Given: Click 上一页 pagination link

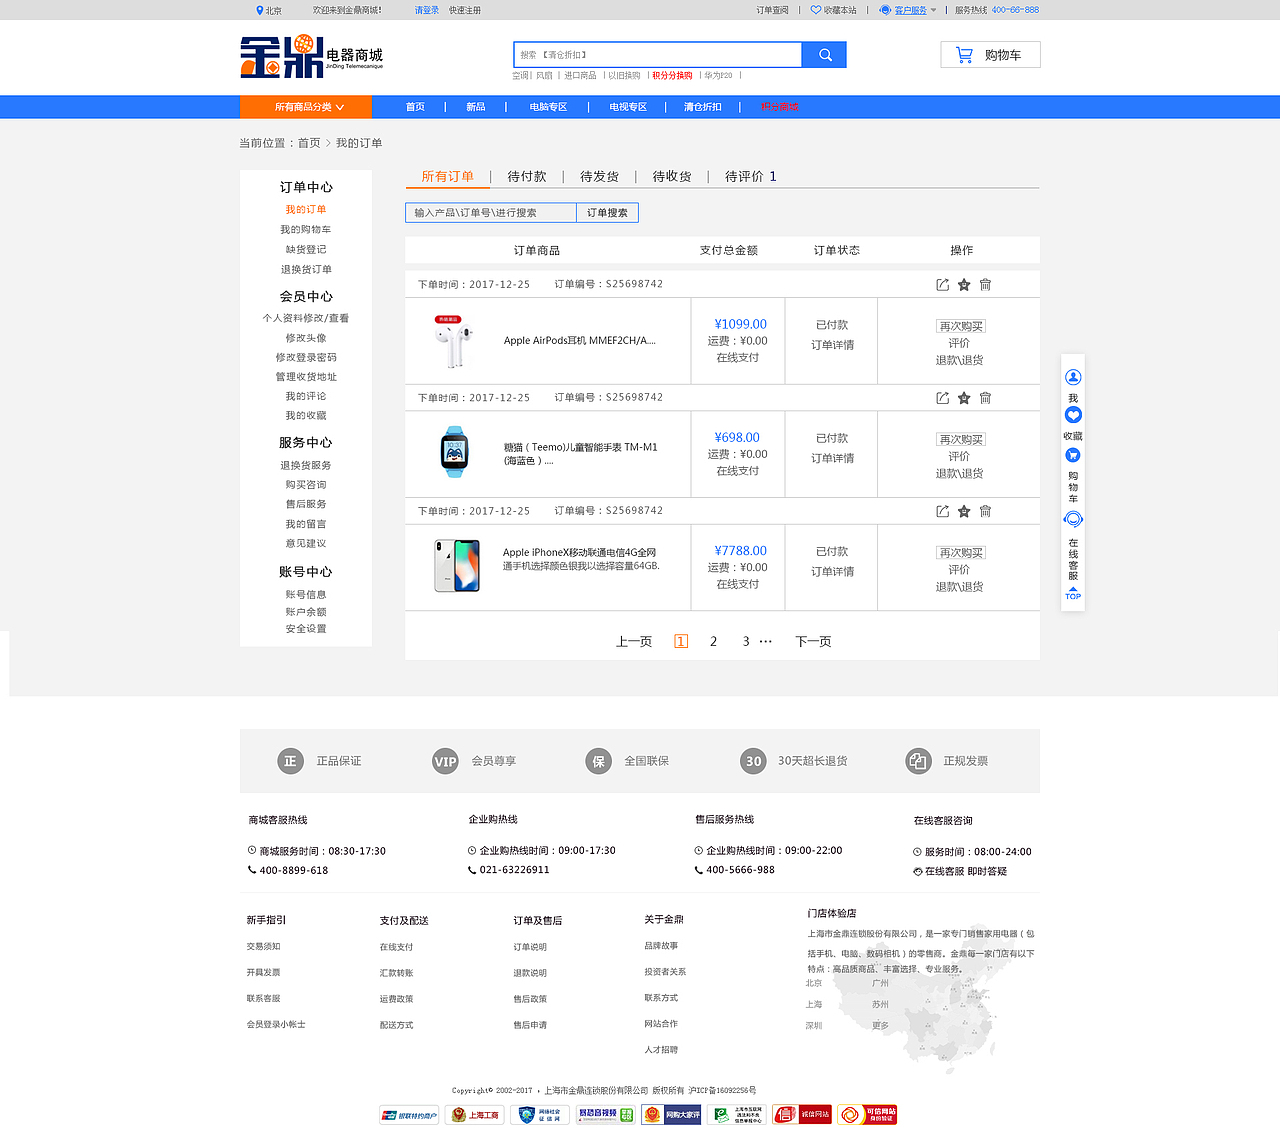Looking at the screenshot, I should (634, 642).
